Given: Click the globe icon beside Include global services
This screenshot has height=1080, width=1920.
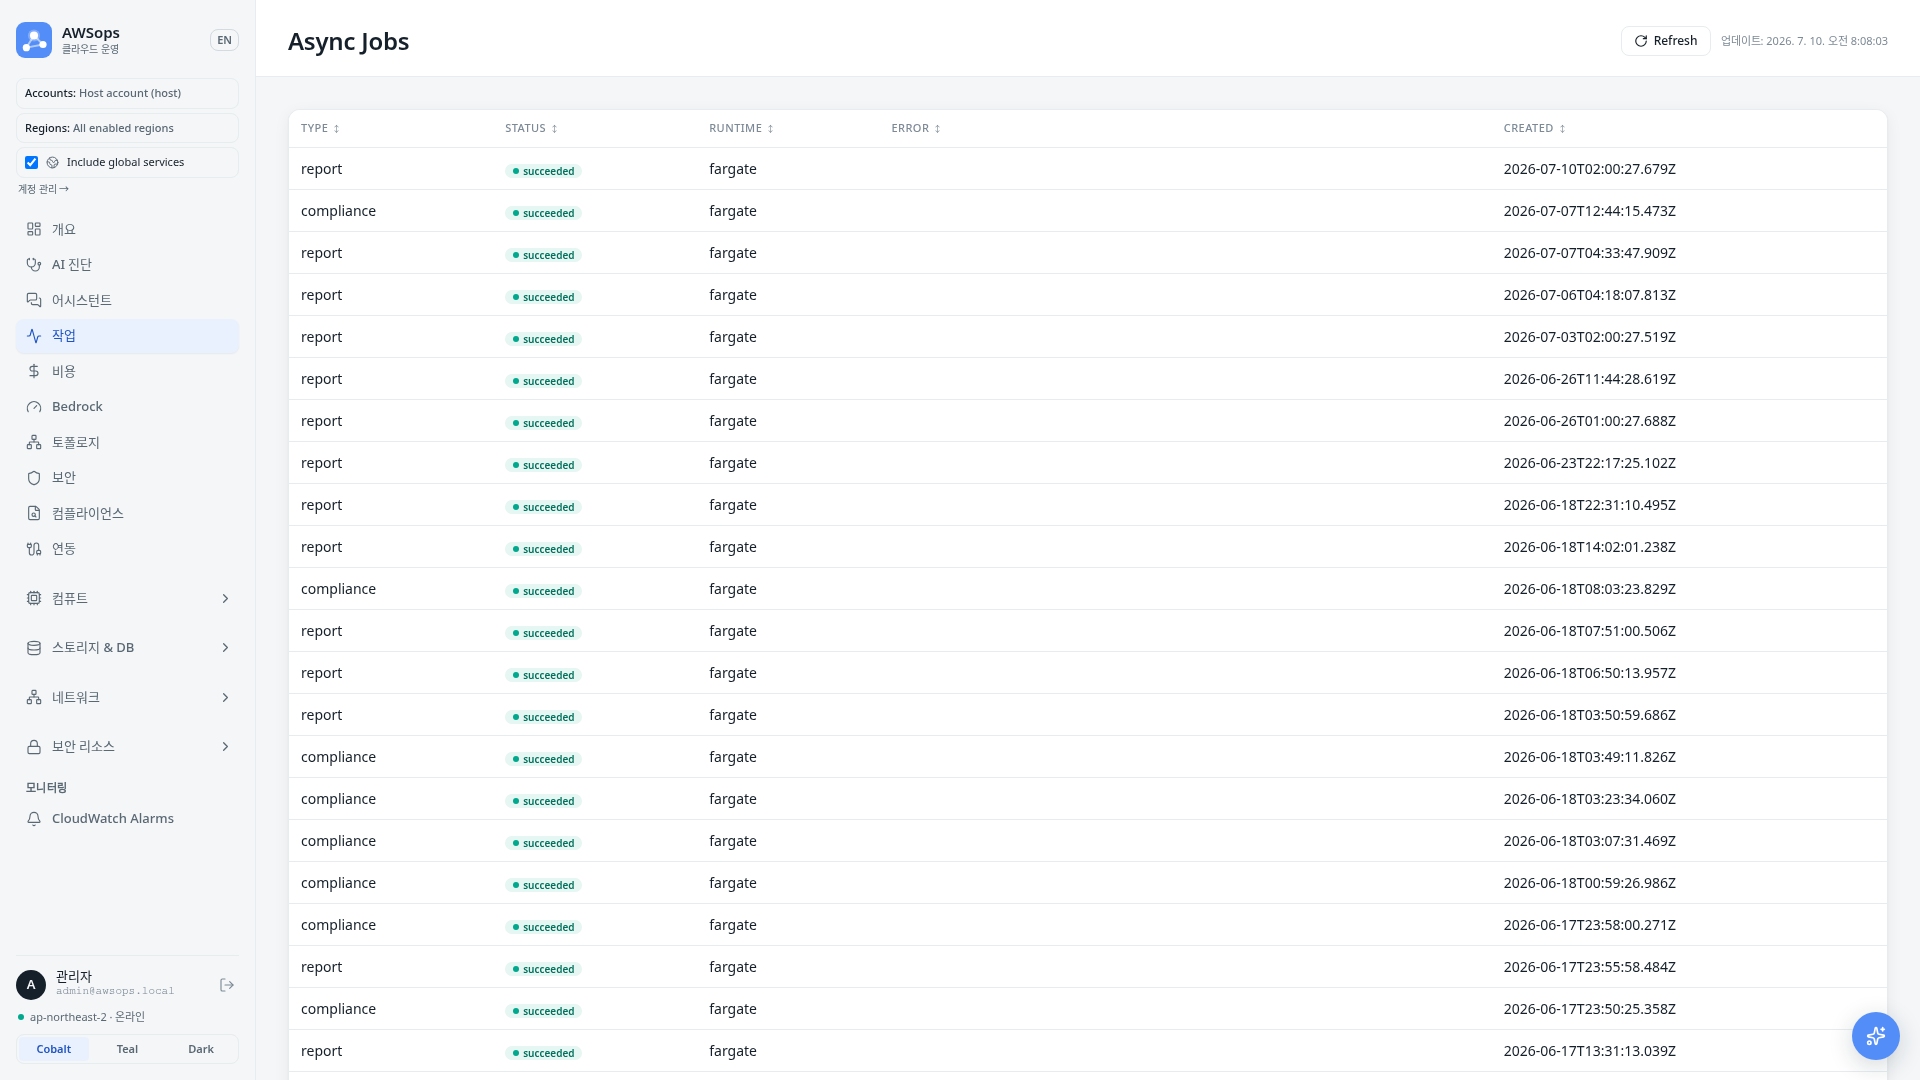Looking at the screenshot, I should coord(53,162).
